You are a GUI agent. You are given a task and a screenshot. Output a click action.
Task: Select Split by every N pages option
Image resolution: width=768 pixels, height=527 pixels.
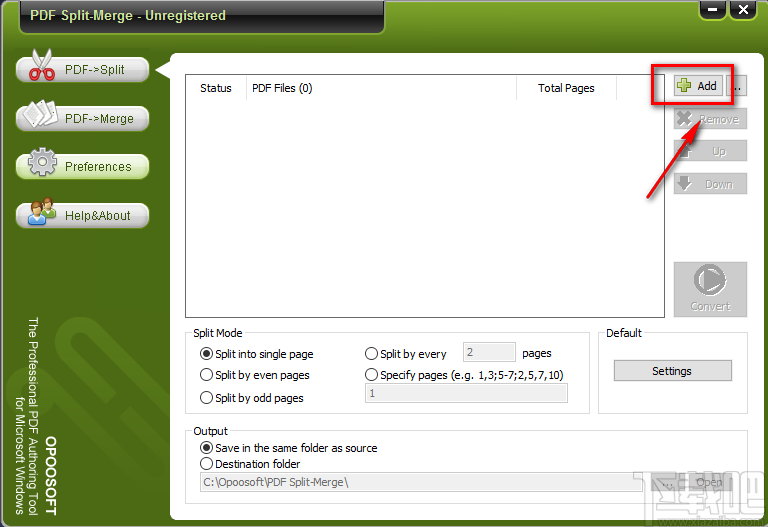click(x=406, y=354)
